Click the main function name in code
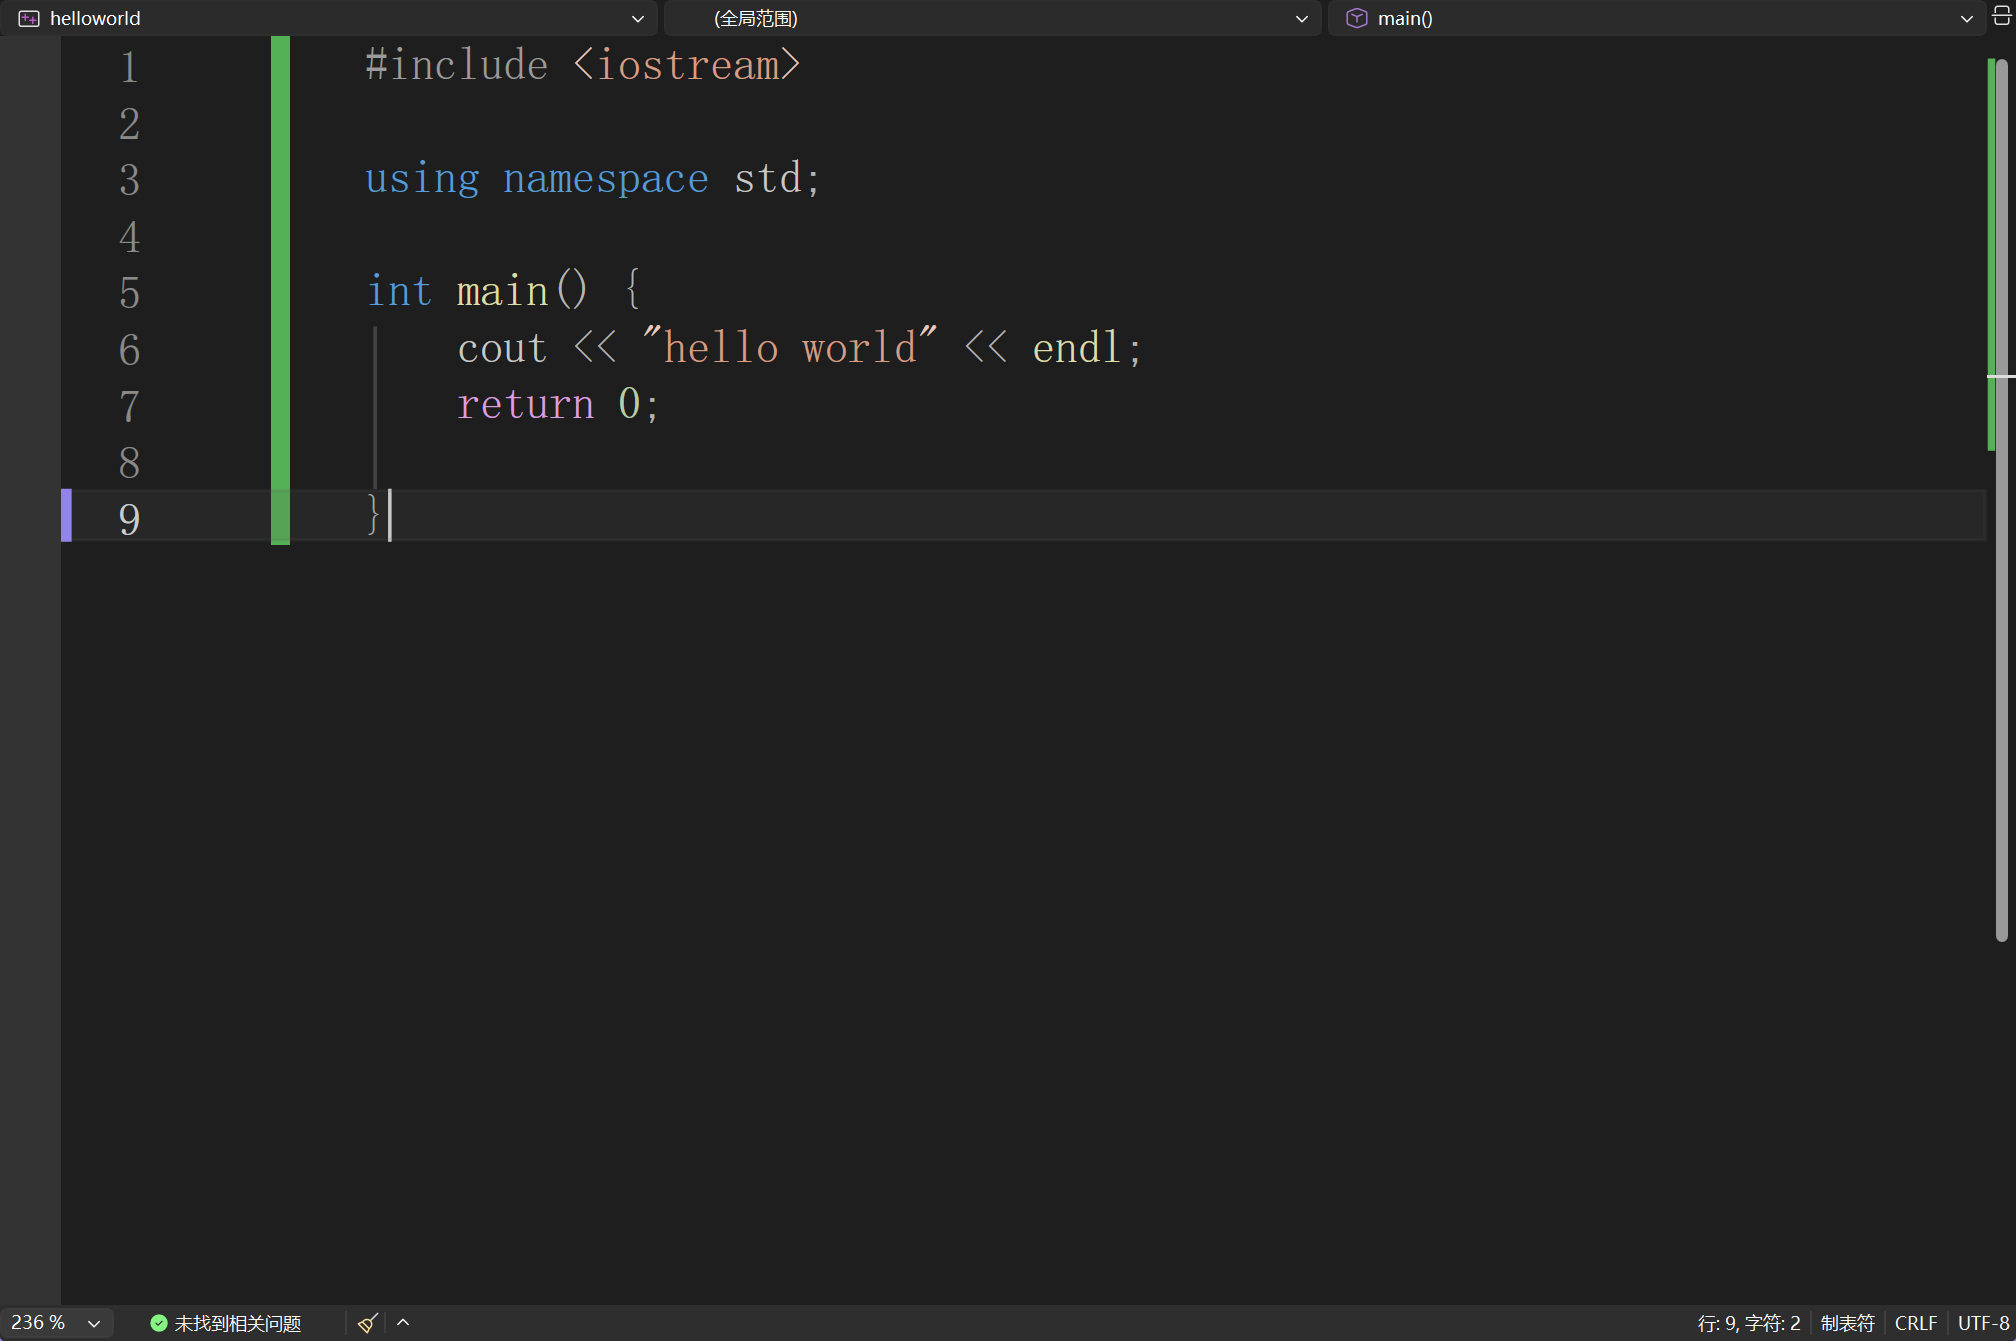 pos(502,292)
